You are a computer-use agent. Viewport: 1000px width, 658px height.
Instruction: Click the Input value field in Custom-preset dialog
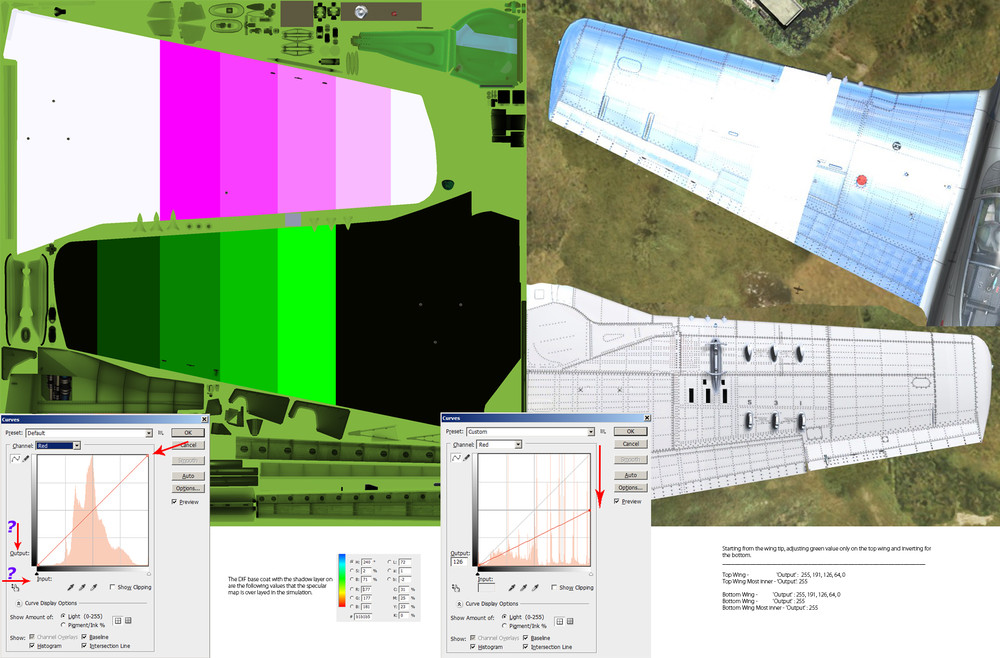pyautogui.click(x=487, y=587)
